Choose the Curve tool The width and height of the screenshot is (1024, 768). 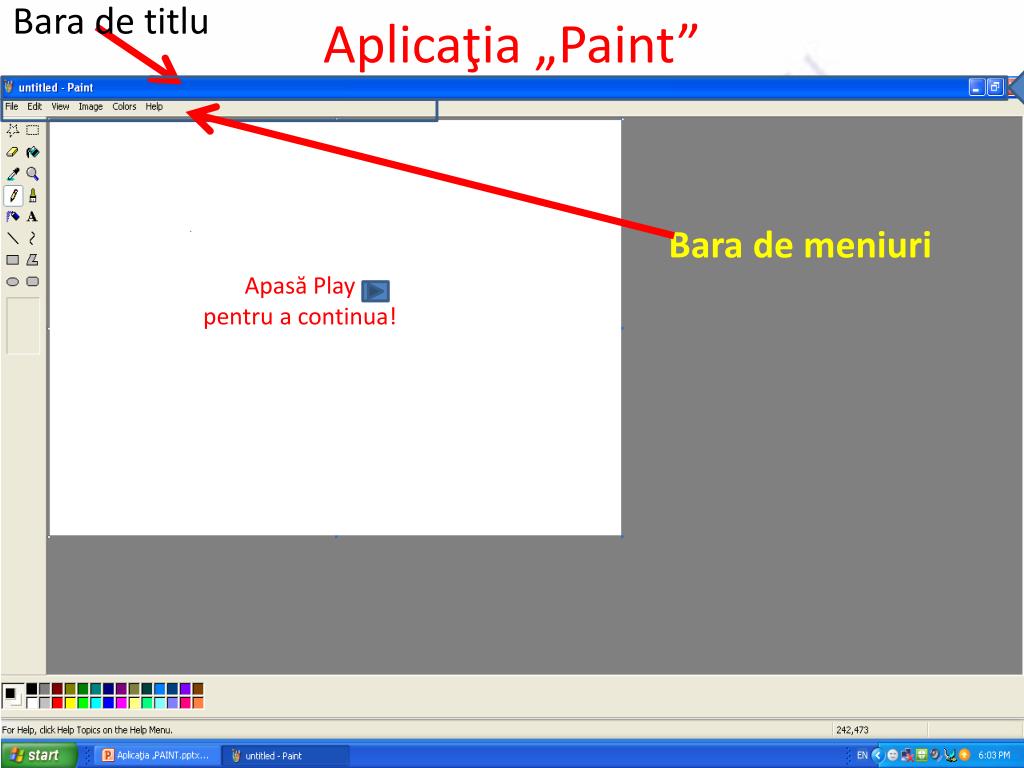point(33,238)
